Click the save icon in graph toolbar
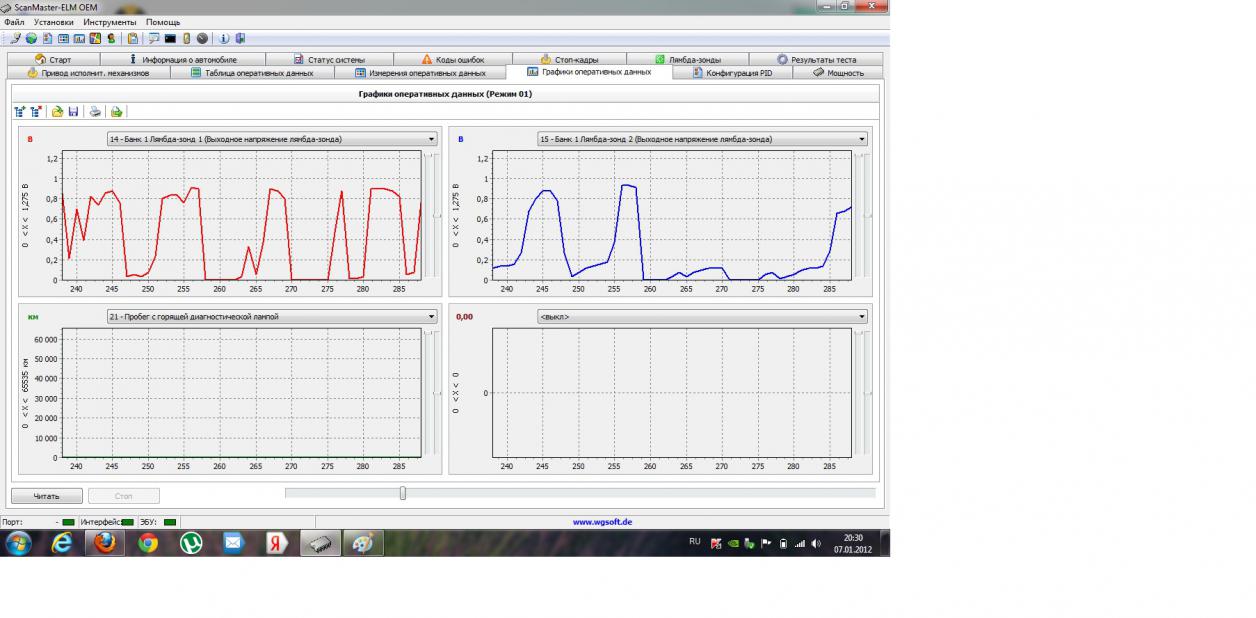The width and height of the screenshot is (1256, 618). [74, 112]
